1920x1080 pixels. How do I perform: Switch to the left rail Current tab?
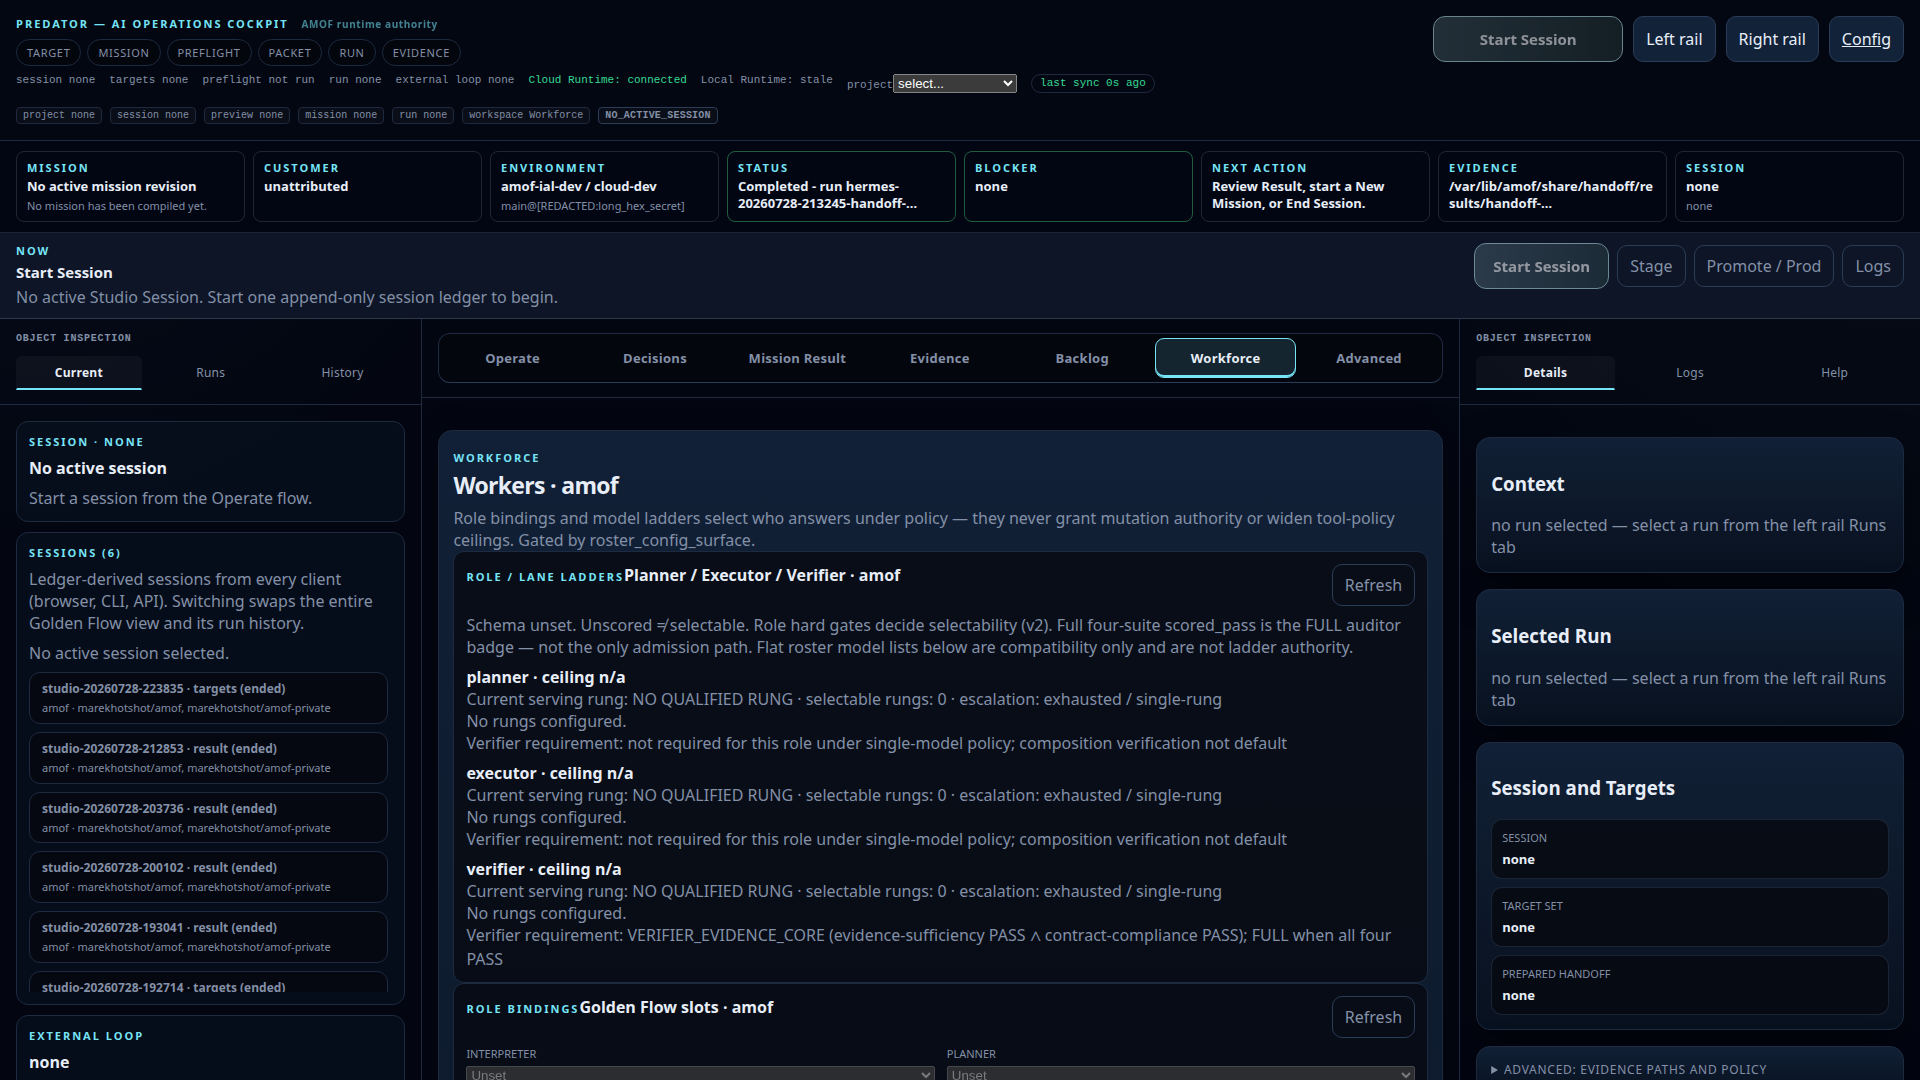pos(78,372)
